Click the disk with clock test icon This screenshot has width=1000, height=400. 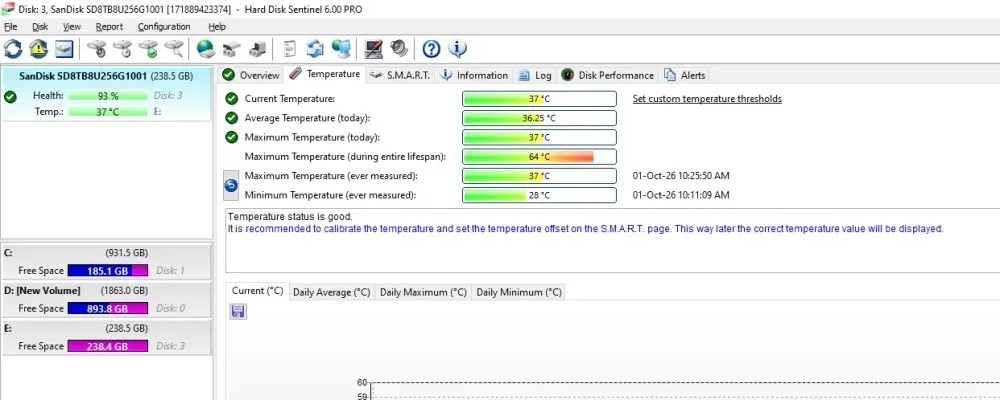pos(122,48)
